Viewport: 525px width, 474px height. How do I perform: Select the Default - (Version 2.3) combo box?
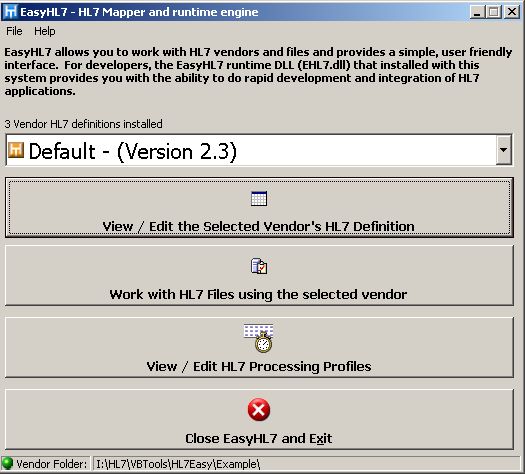pyautogui.click(x=258, y=150)
